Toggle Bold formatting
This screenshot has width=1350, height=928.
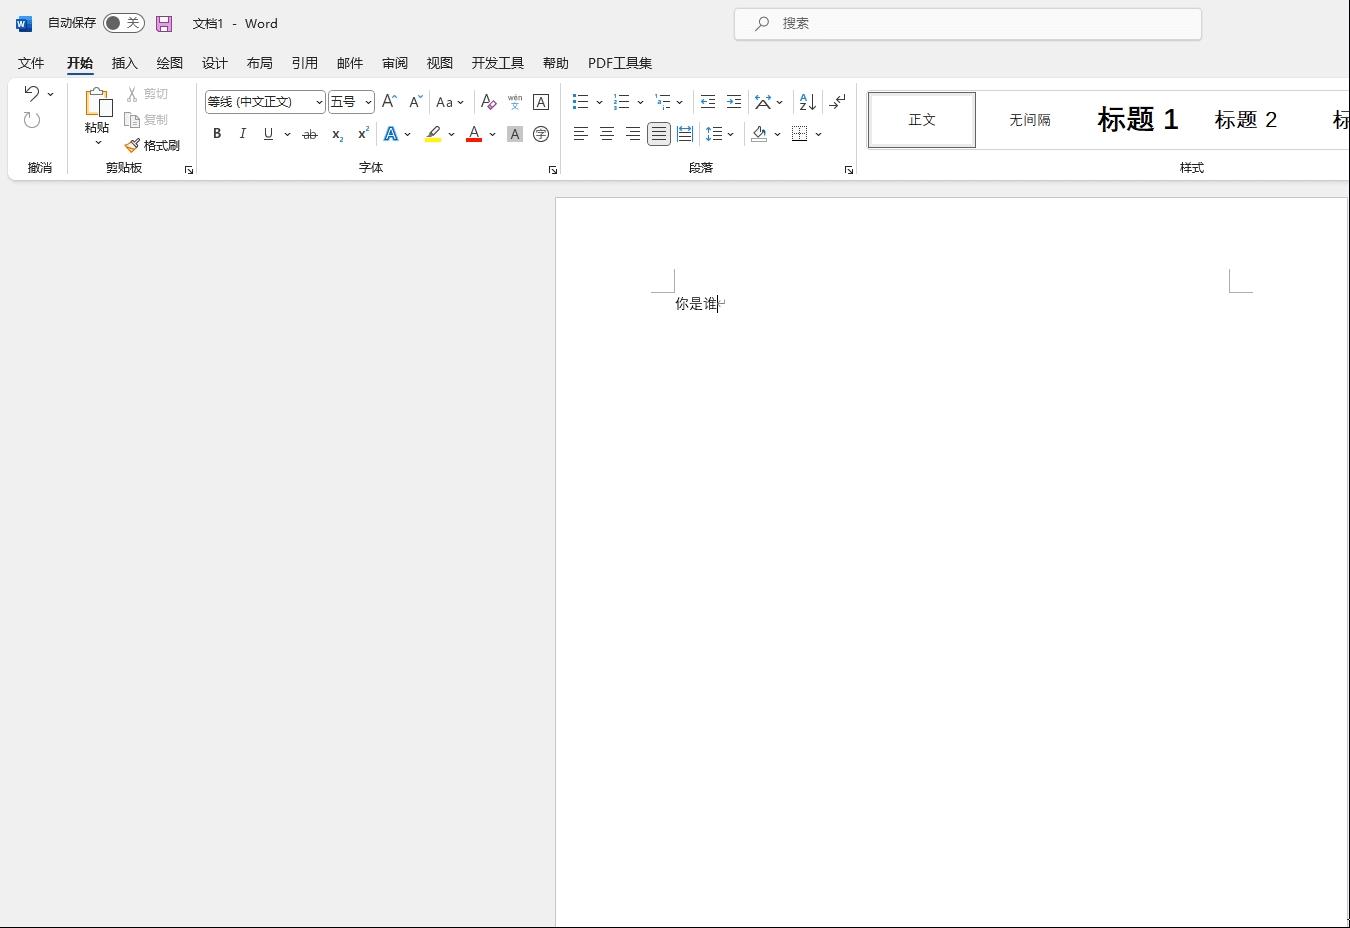point(217,134)
